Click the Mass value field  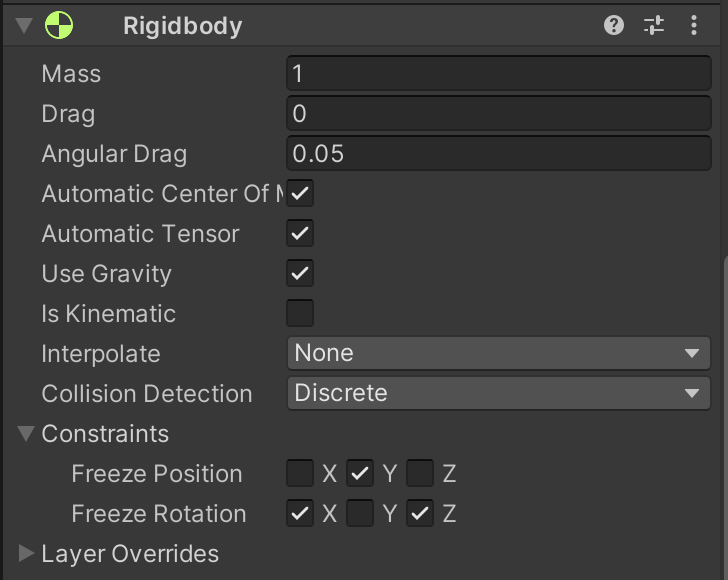[x=499, y=73]
